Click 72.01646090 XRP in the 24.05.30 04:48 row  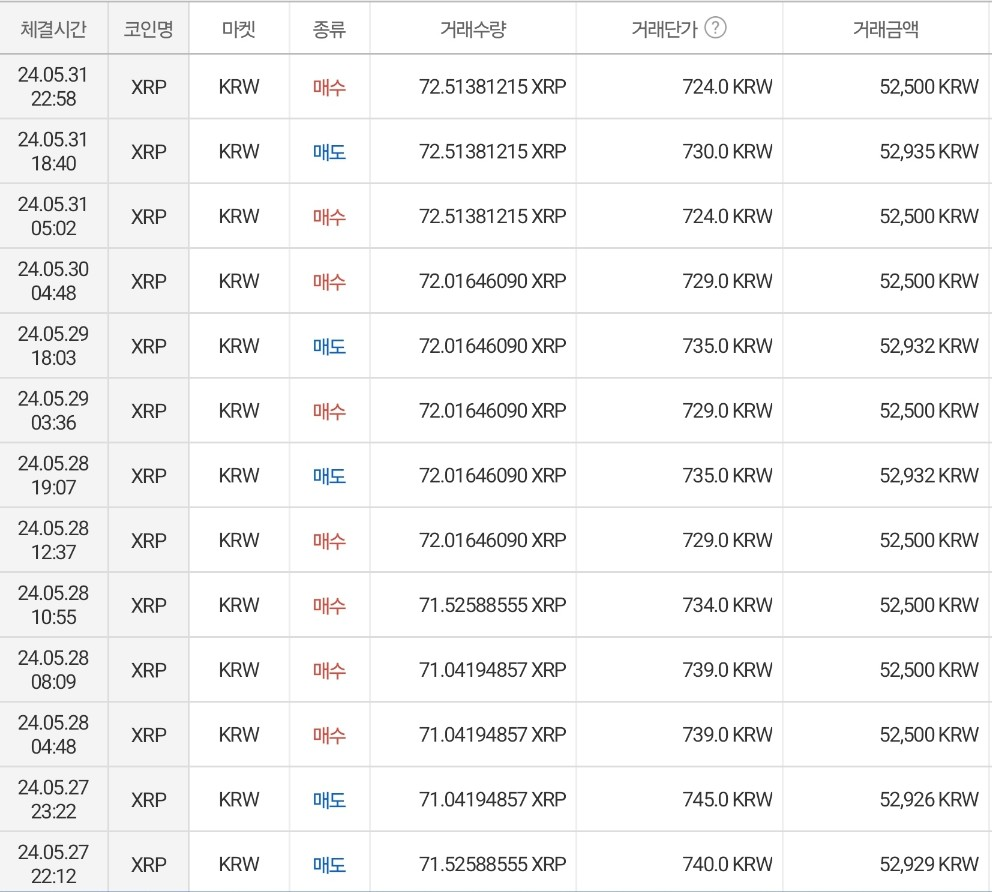493,282
